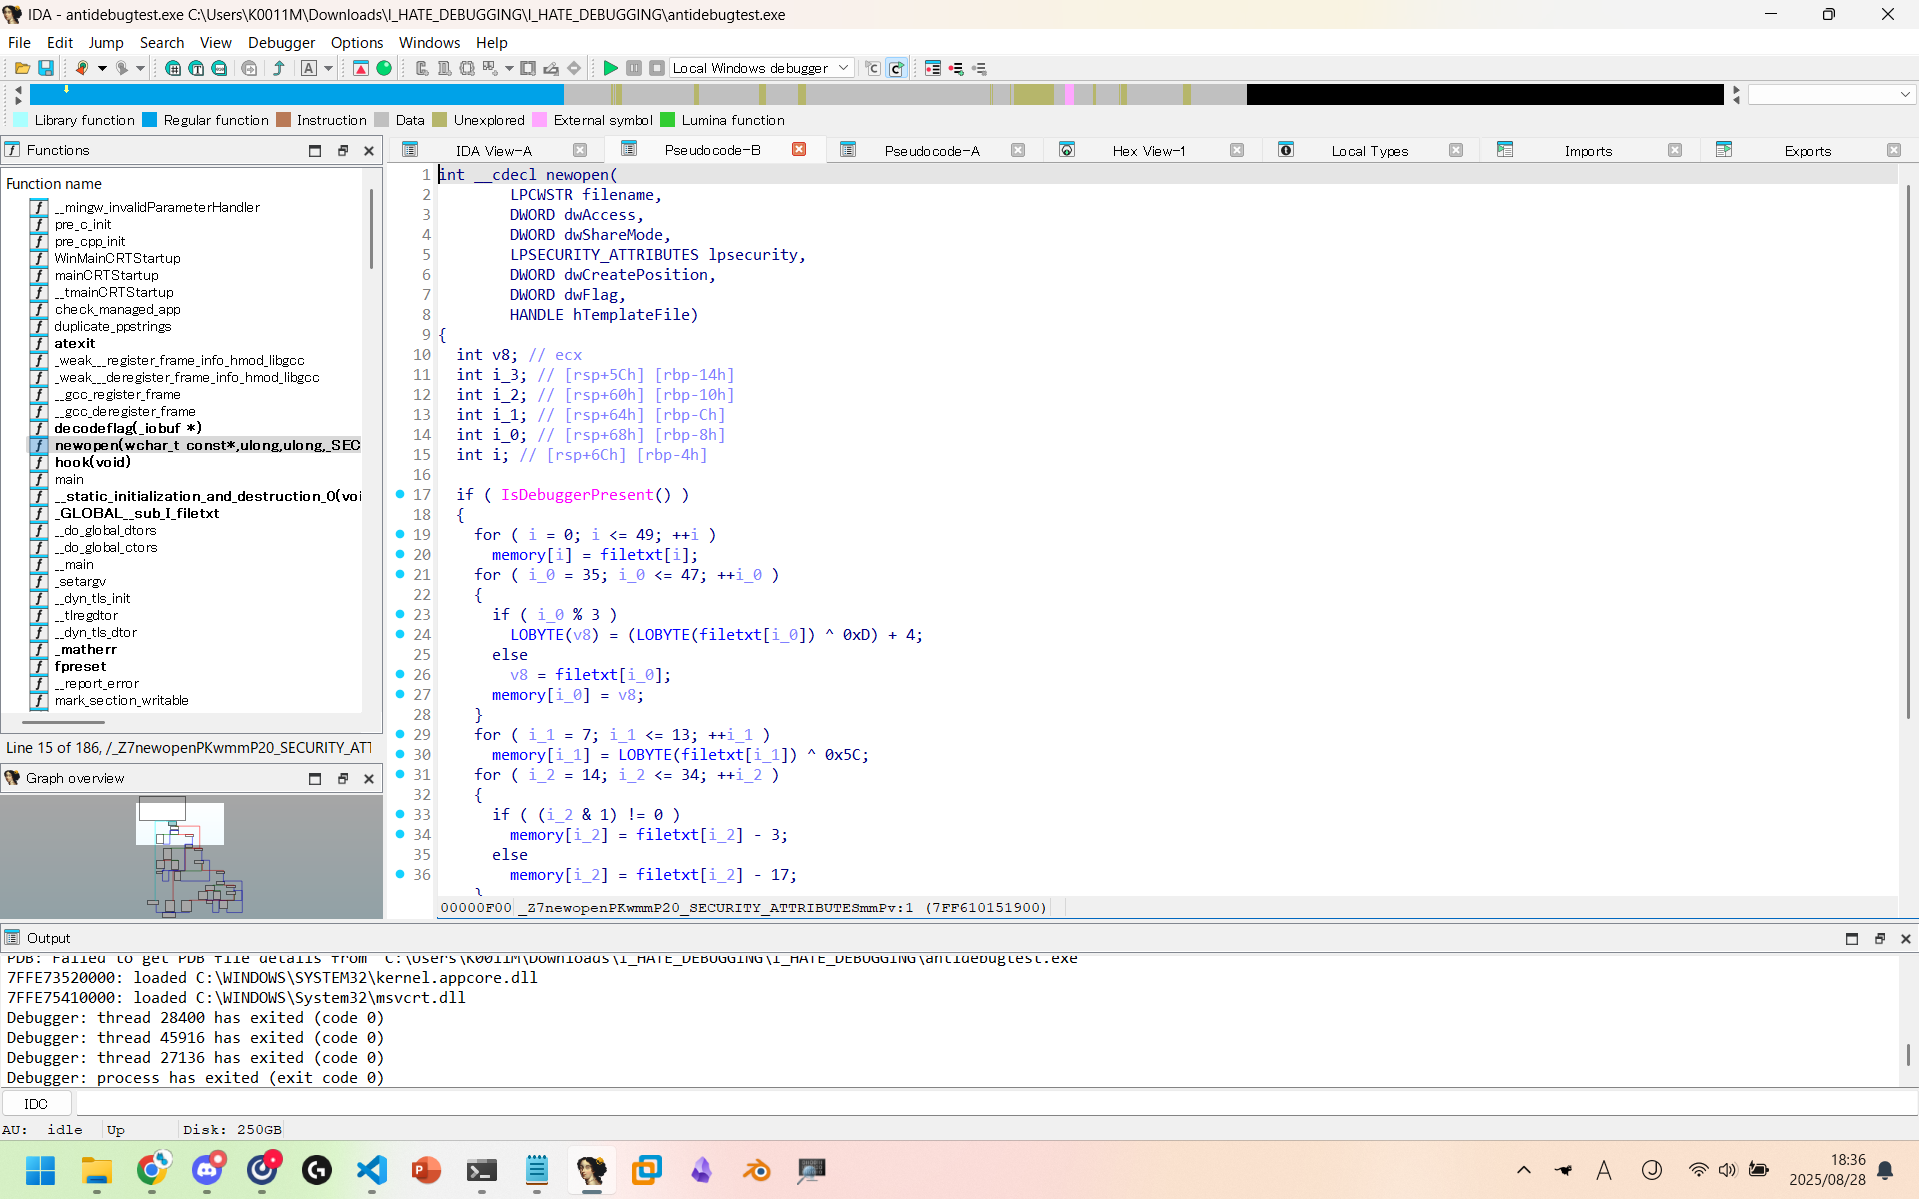Image resolution: width=1919 pixels, height=1199 pixels.
Task: Switch to the Imports tab
Action: pyautogui.click(x=1588, y=150)
